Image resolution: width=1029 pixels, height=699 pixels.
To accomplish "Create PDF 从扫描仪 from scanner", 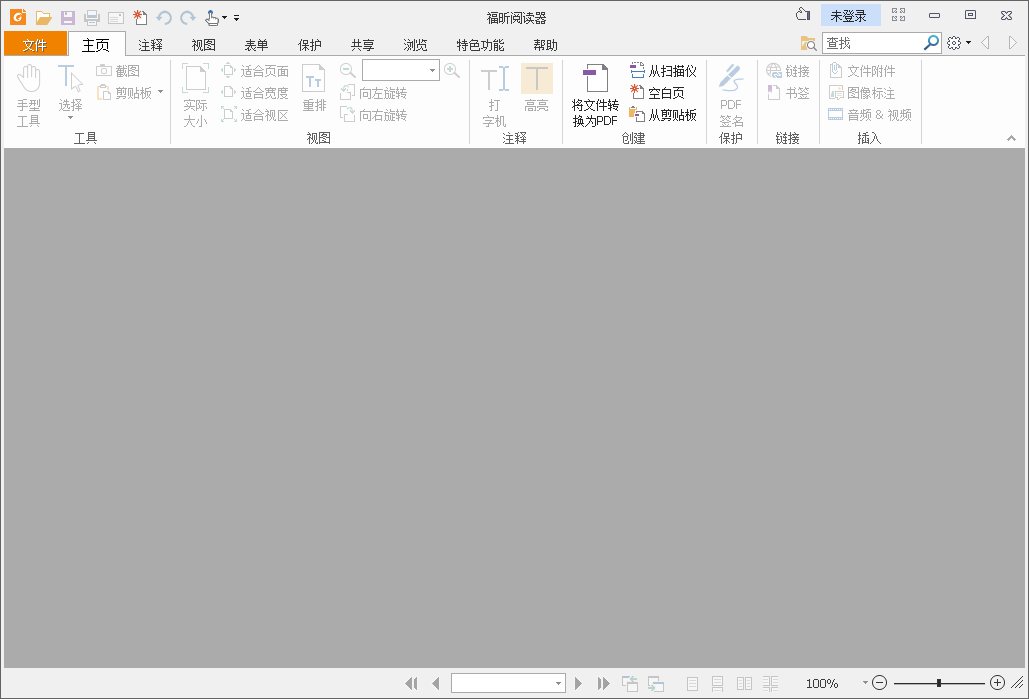I will click(x=663, y=71).
